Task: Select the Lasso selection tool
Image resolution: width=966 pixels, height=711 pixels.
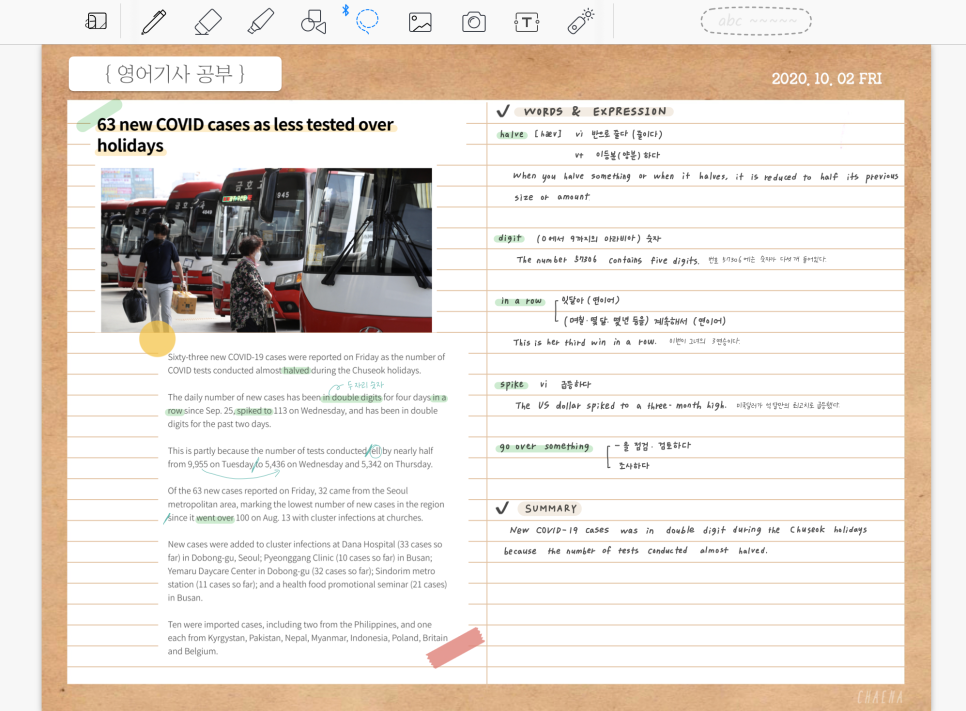Action: click(x=367, y=21)
